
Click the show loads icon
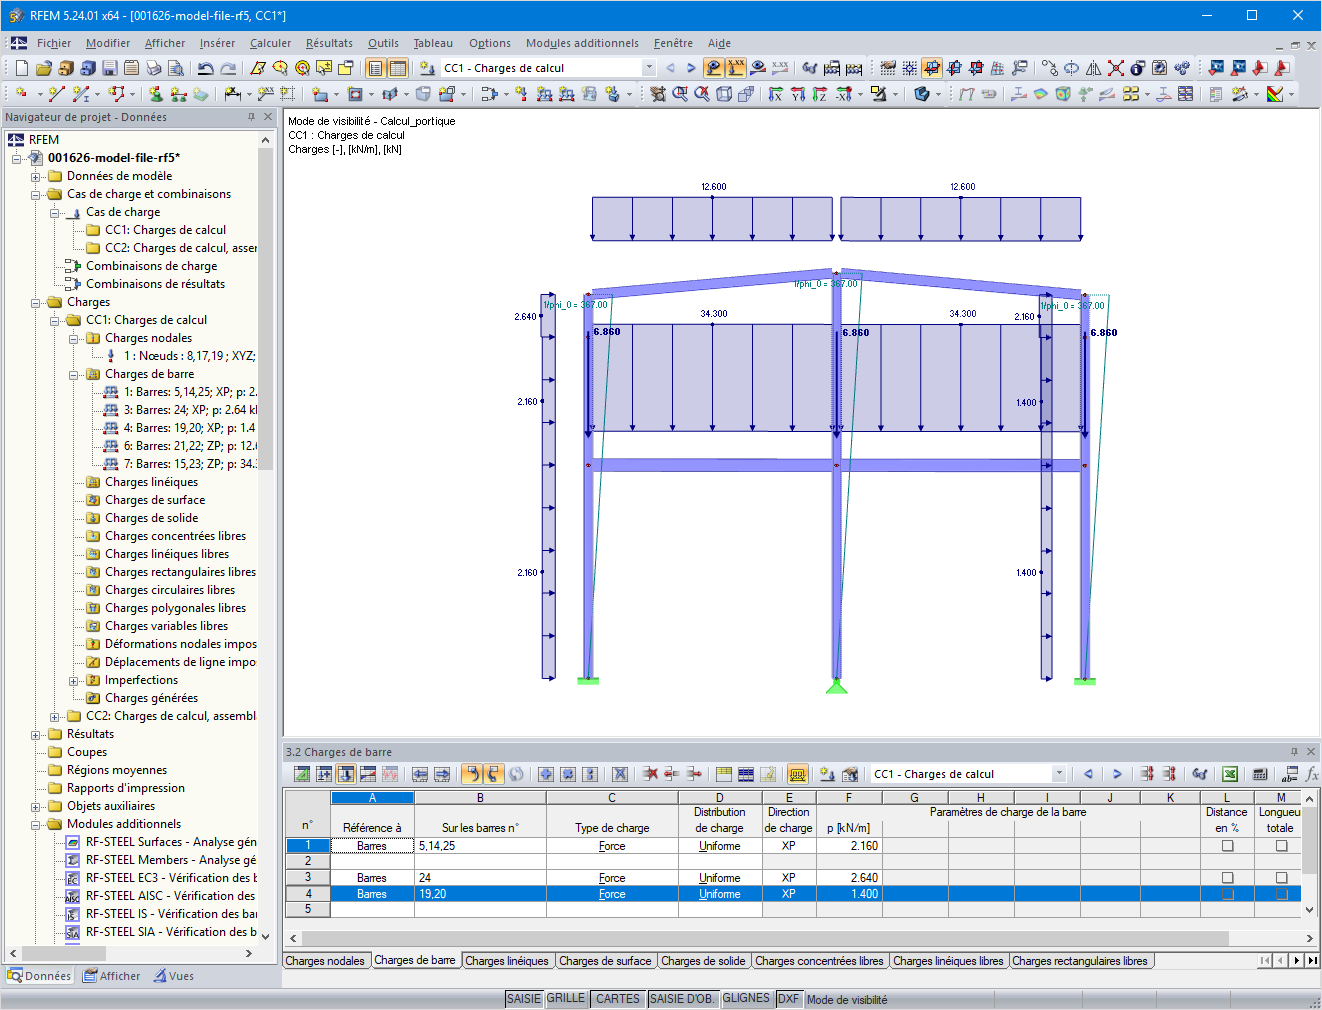tap(713, 68)
